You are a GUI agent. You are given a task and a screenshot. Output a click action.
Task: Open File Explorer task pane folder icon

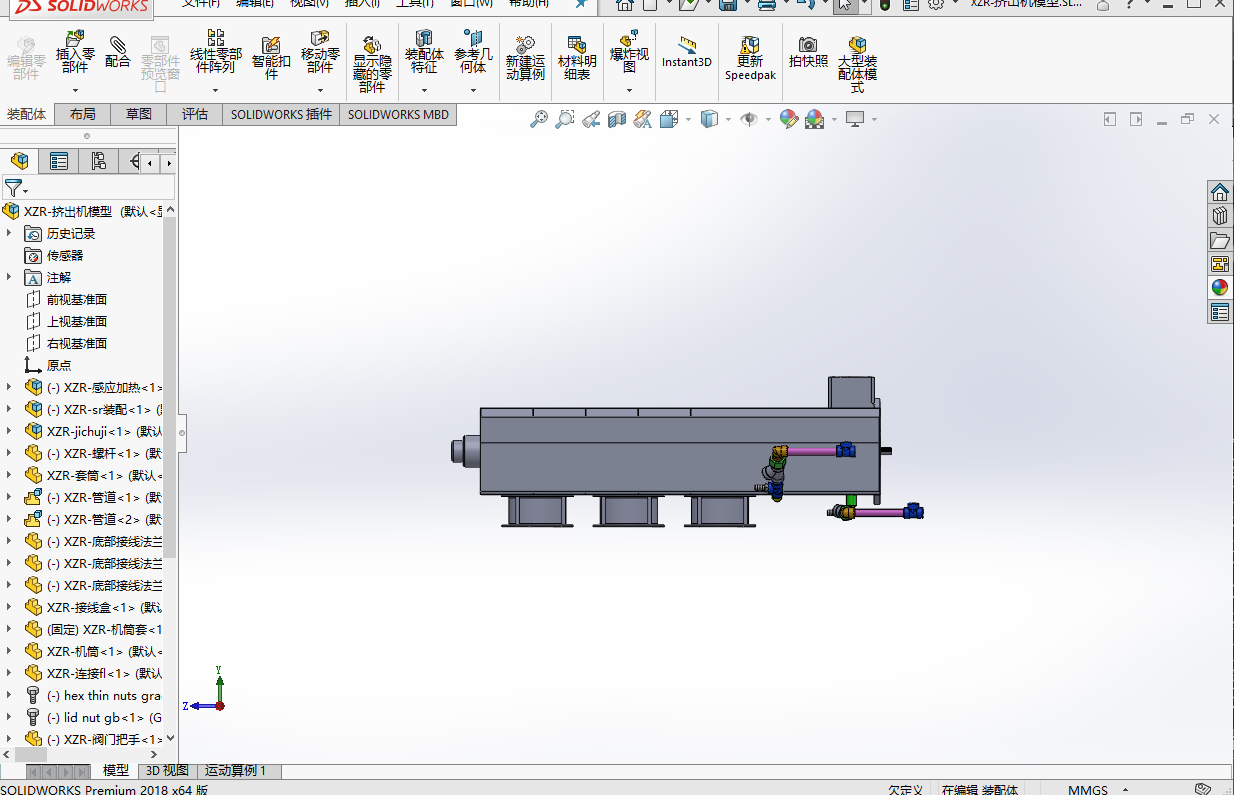[1219, 240]
